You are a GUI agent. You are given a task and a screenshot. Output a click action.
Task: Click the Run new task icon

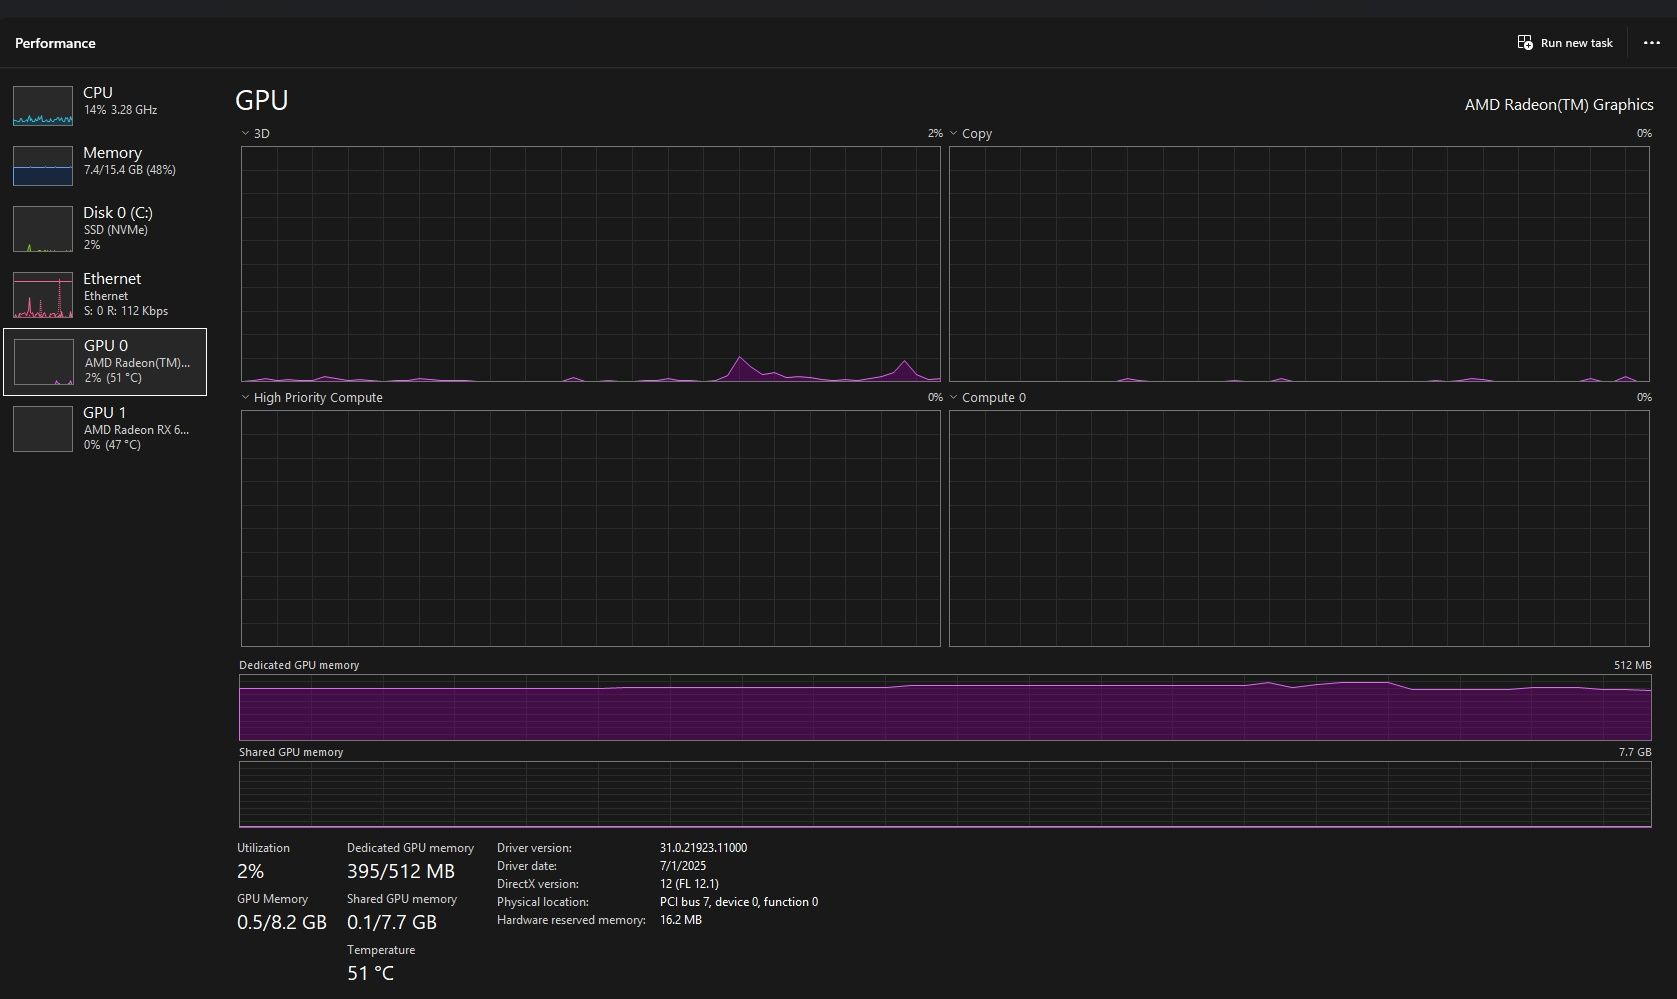tap(1525, 42)
